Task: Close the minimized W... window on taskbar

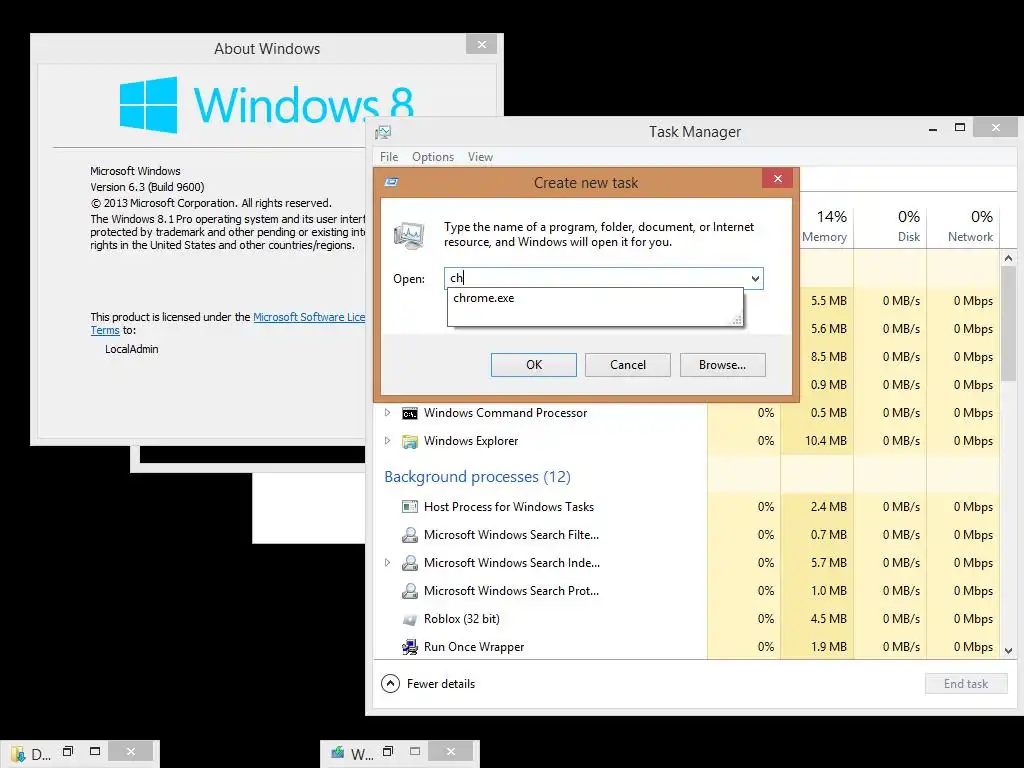Action: (451, 752)
